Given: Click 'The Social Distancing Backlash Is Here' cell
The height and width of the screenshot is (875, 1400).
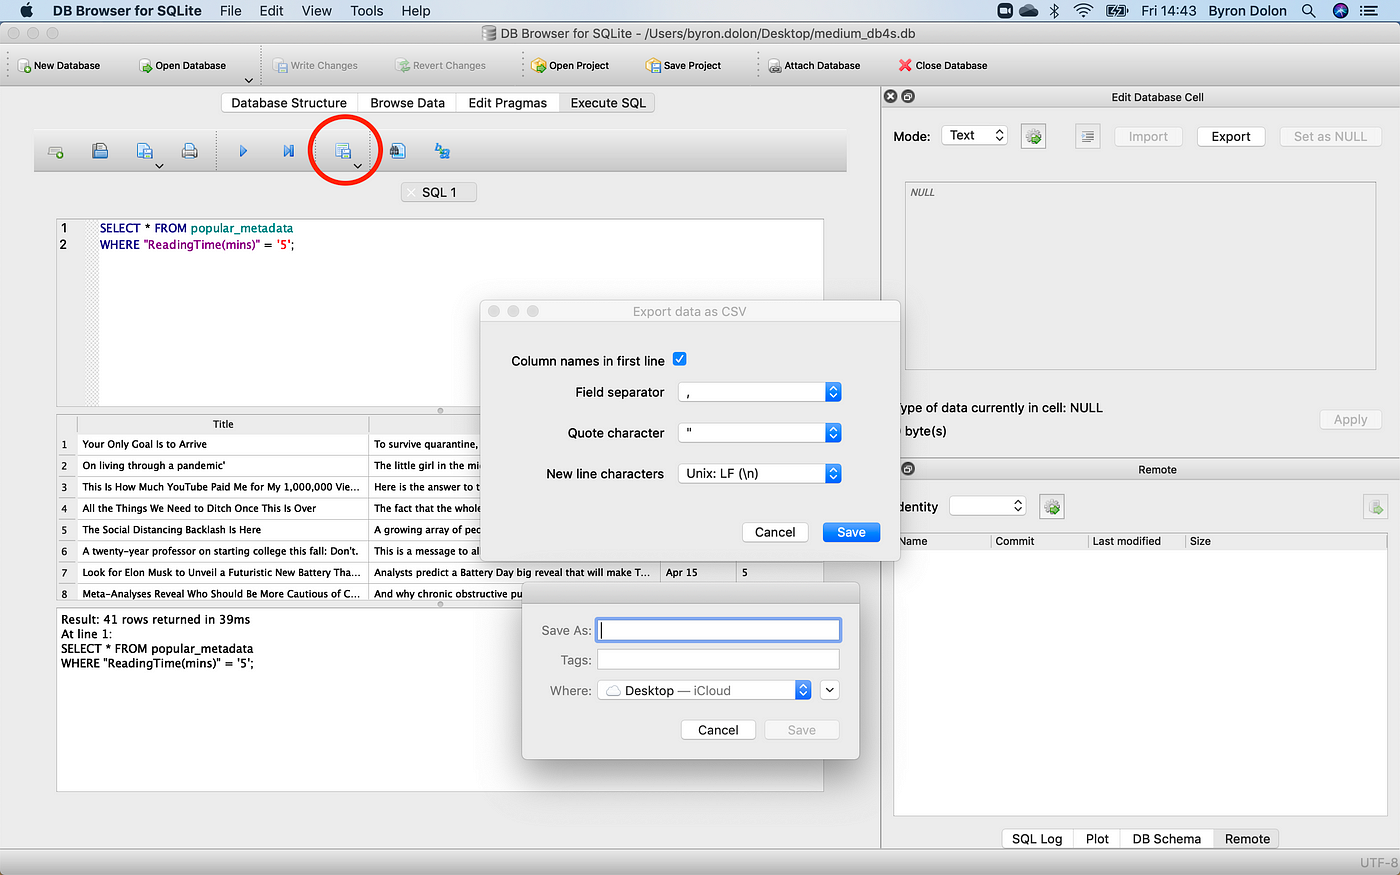Looking at the screenshot, I should tap(223, 530).
